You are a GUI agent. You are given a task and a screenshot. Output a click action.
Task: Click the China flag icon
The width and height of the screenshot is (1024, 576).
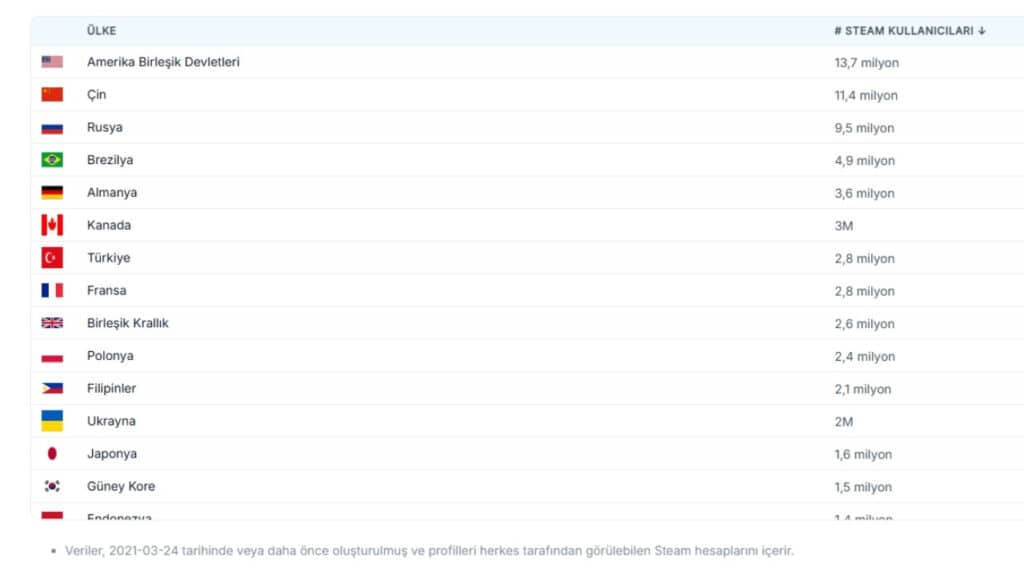(52, 95)
